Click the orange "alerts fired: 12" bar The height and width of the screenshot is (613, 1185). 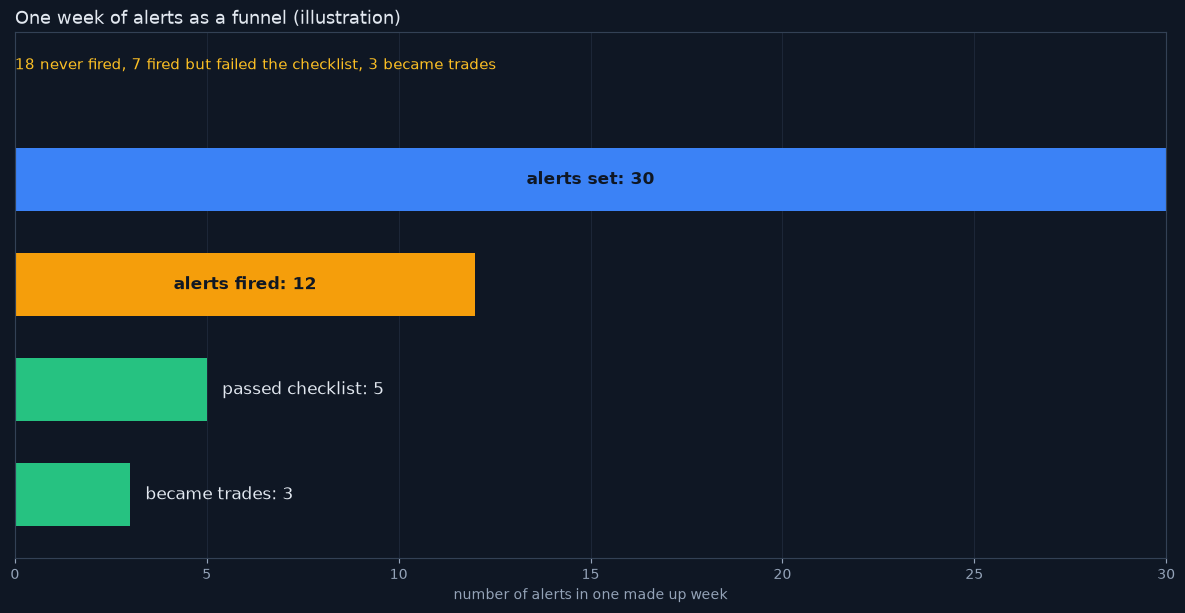pyautogui.click(x=245, y=284)
